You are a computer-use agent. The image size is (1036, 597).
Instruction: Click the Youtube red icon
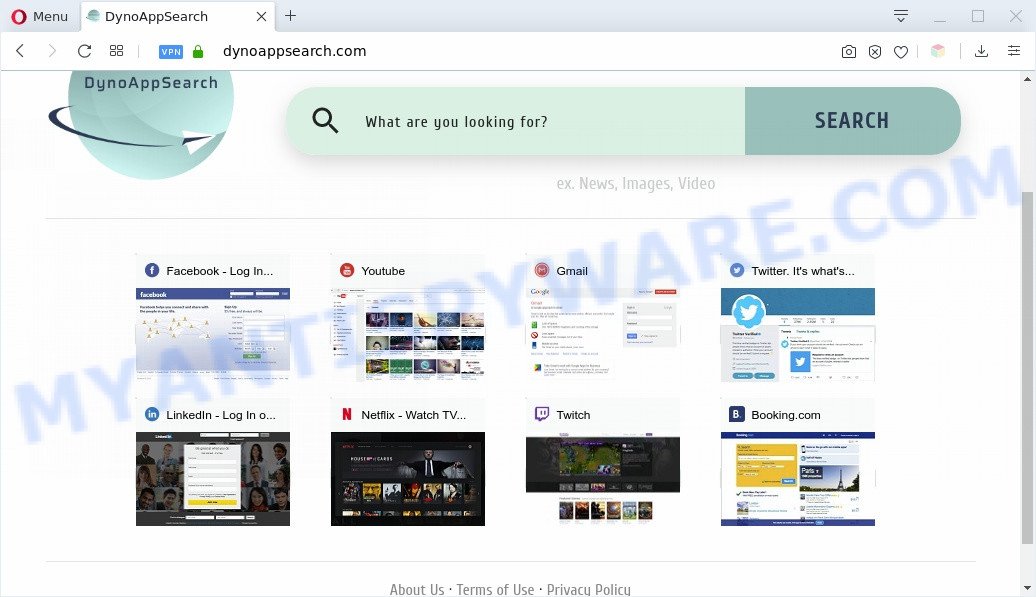click(347, 270)
